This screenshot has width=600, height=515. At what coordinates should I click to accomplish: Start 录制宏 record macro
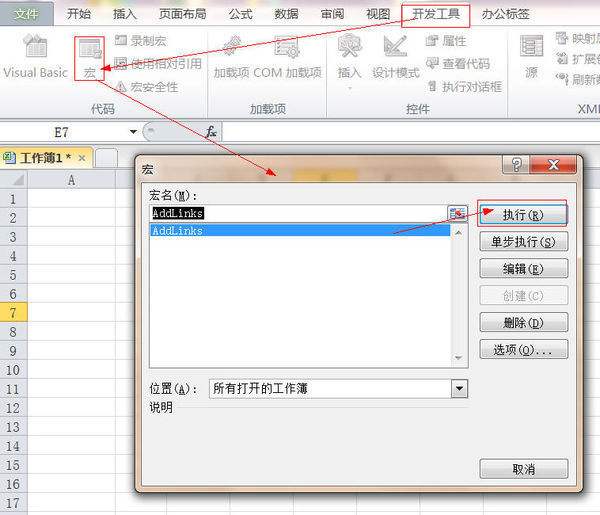[141, 40]
